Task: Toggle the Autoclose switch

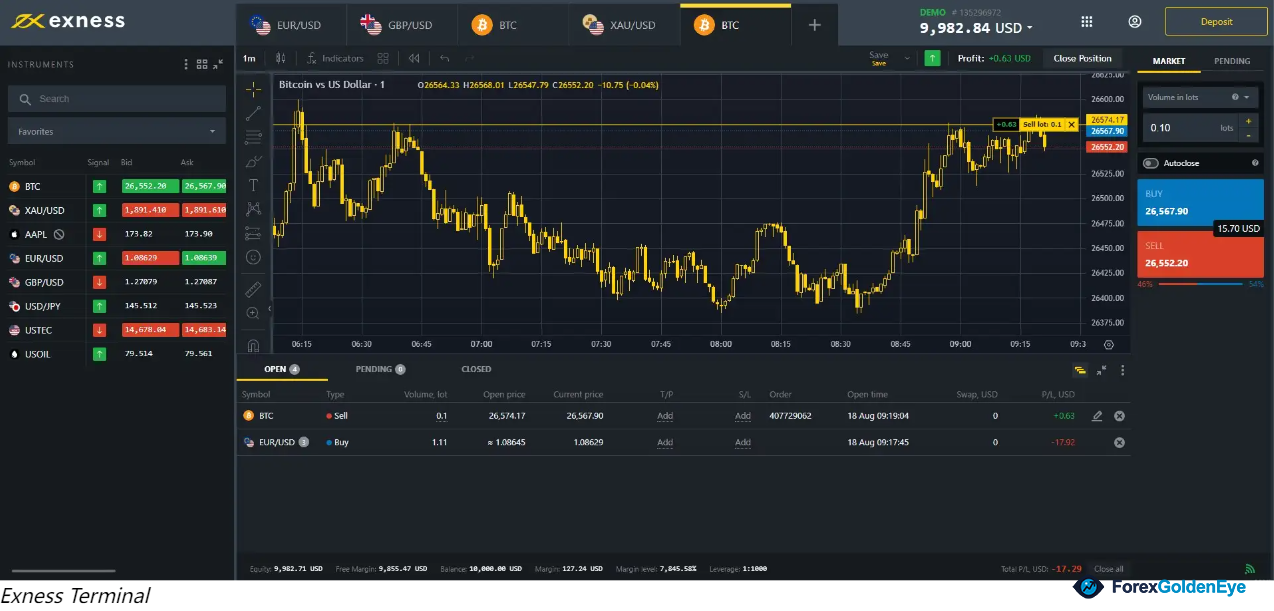Action: coord(1151,163)
